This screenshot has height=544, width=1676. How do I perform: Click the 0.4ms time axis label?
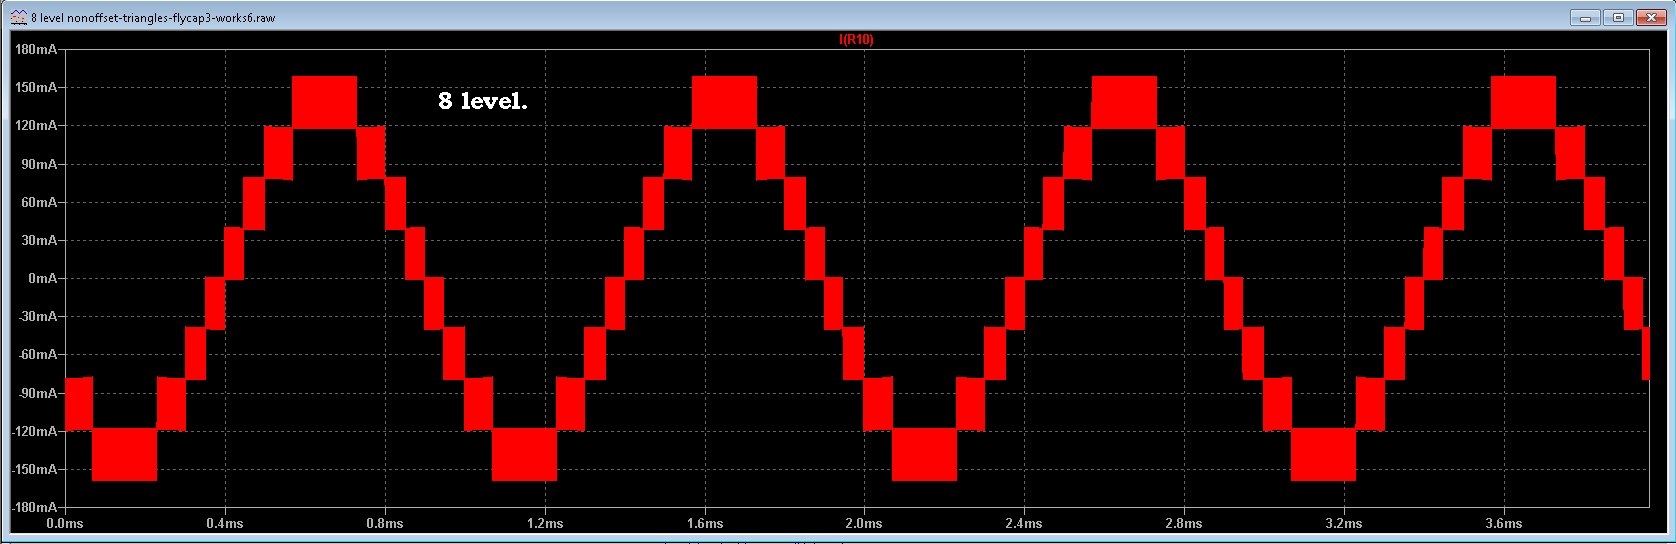[x=225, y=523]
